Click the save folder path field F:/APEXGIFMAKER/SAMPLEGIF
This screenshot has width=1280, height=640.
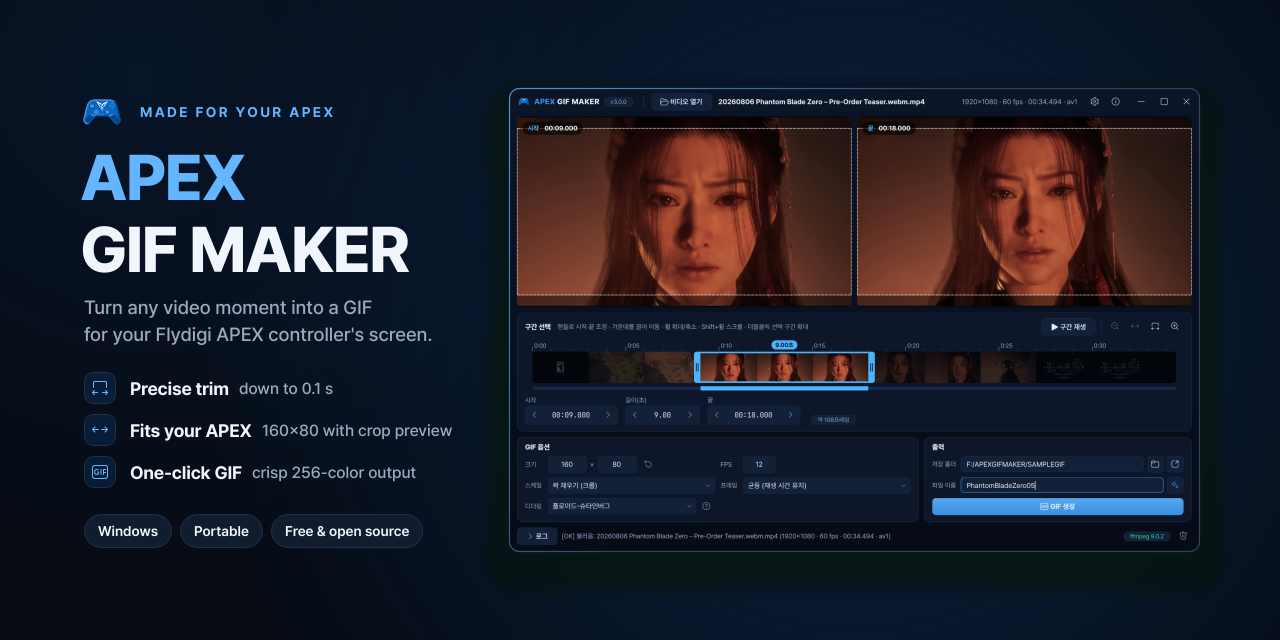coord(1052,464)
